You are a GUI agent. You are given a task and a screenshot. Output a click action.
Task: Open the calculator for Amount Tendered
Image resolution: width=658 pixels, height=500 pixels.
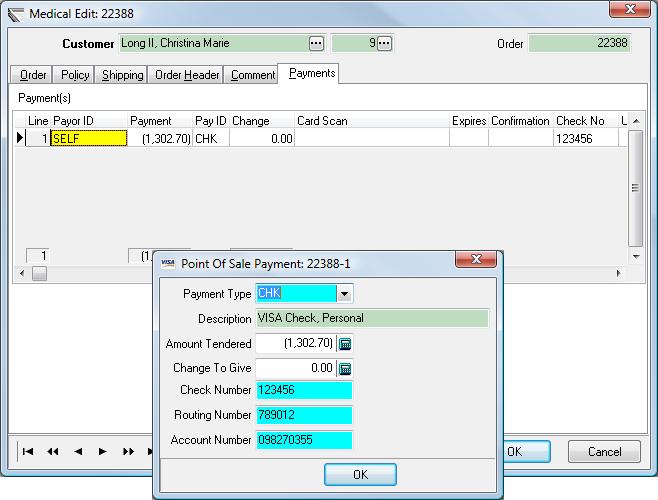click(345, 344)
